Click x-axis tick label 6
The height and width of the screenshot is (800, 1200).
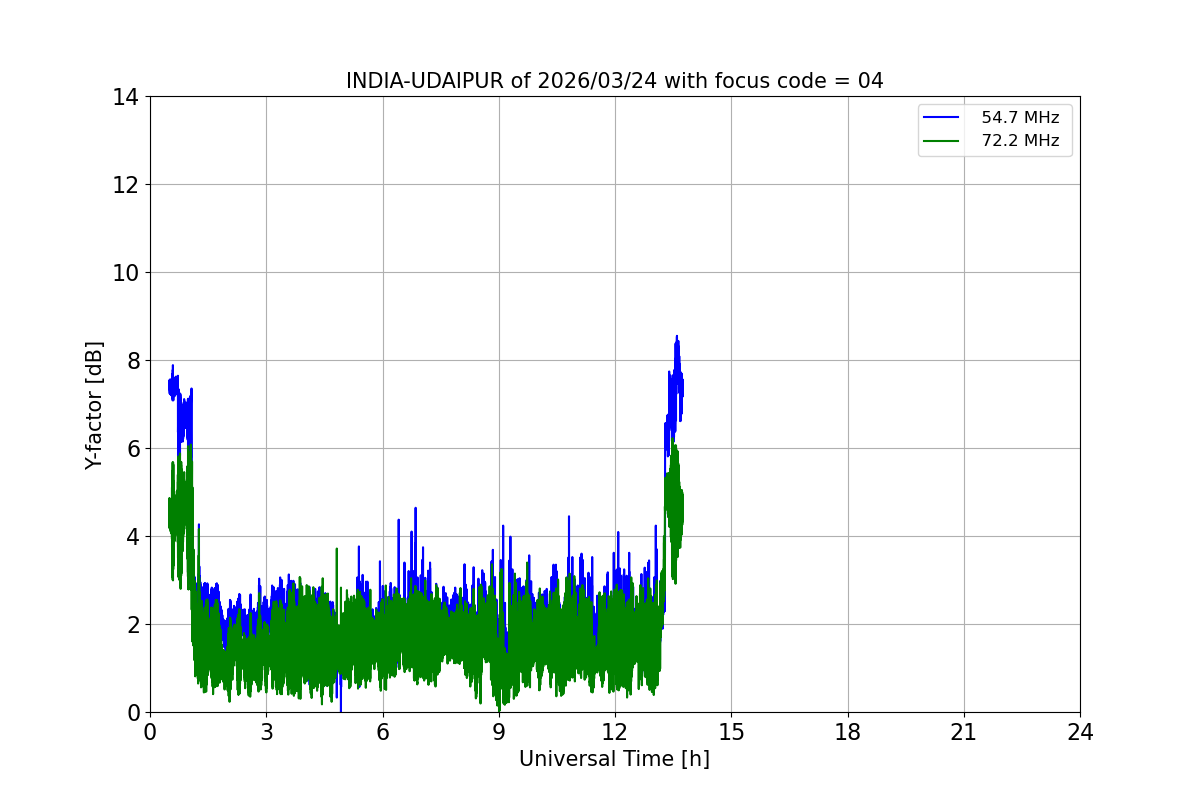coord(383,732)
